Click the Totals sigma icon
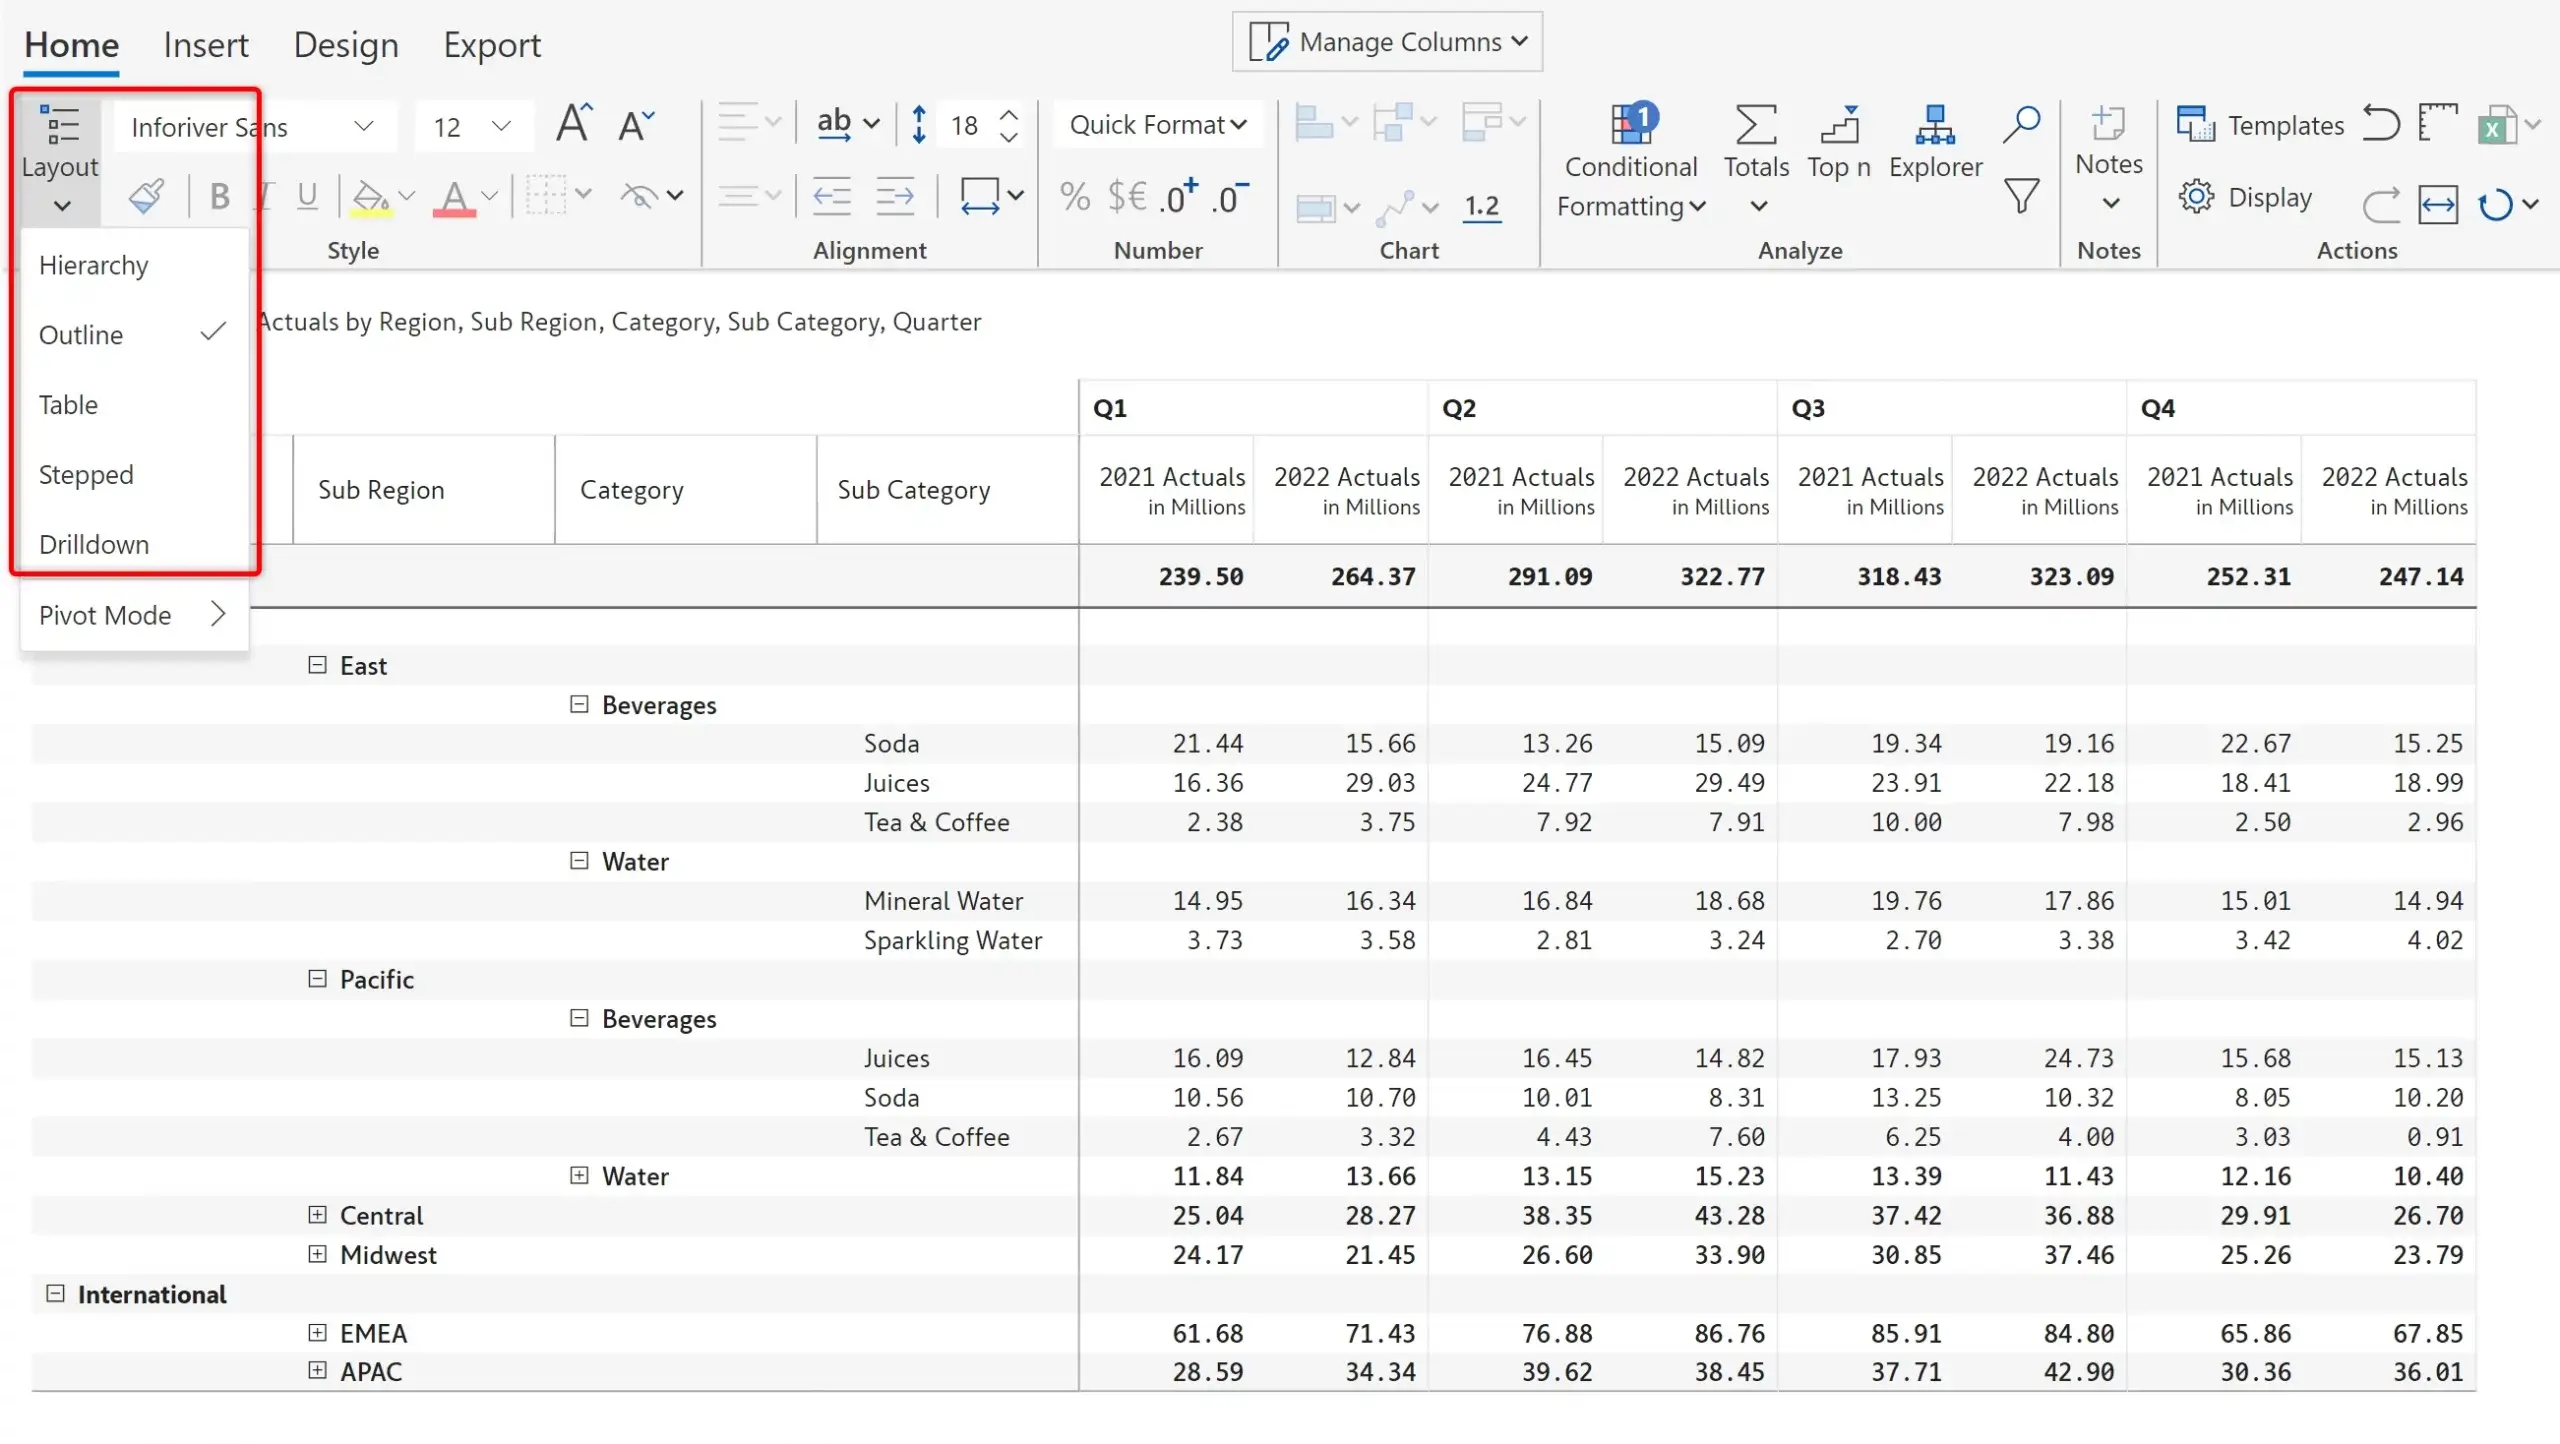Viewport: 2560px width, 1444px height. click(x=1756, y=122)
